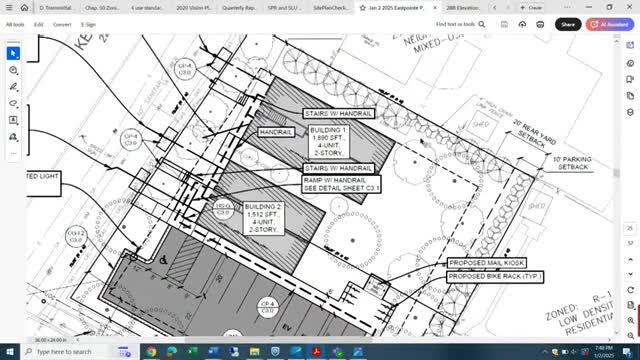Open the top right panel AI icon
Image resolution: width=640 pixels, height=360 pixels.
point(630,45)
